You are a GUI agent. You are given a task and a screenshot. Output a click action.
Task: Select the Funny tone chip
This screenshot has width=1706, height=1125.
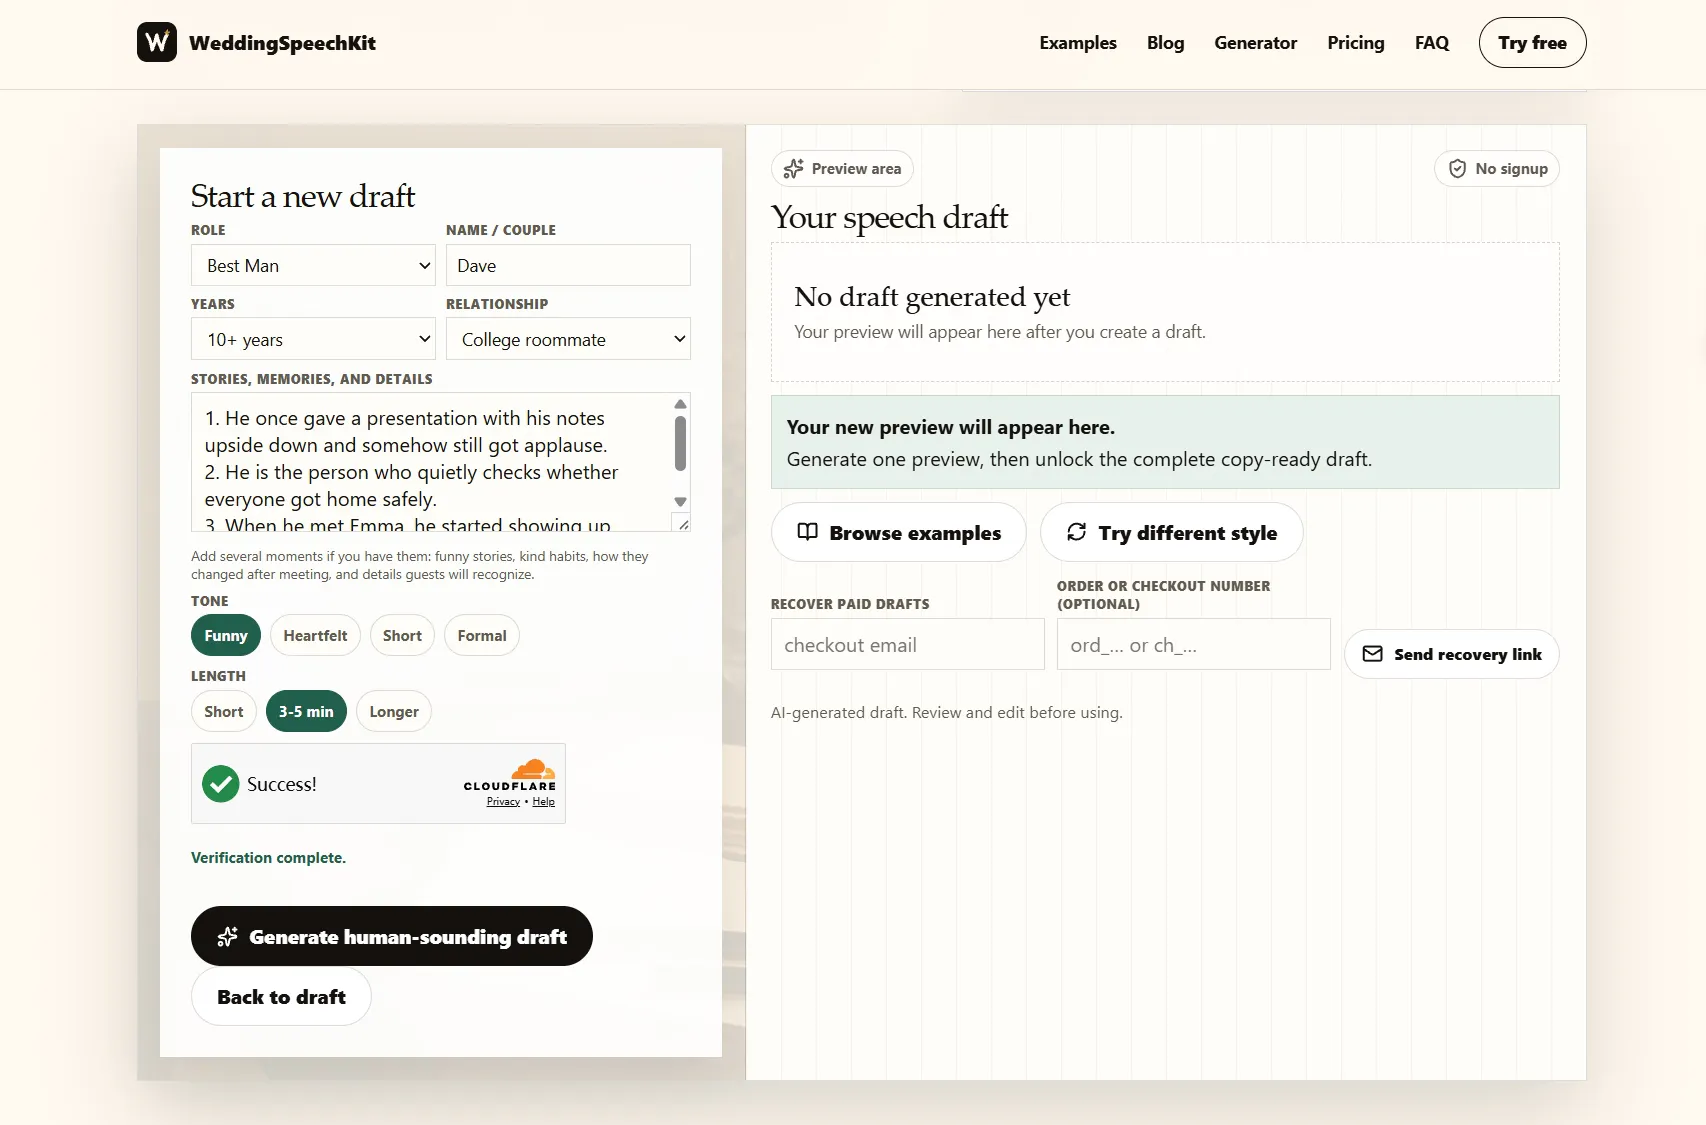226,635
